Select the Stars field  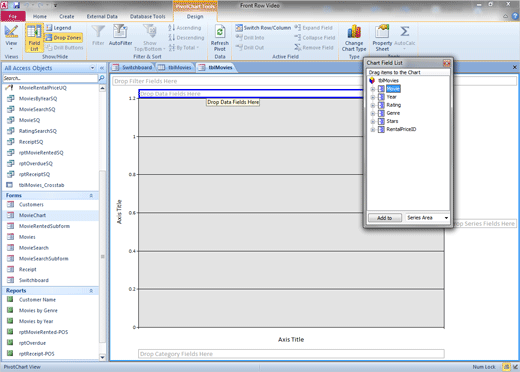[x=392, y=121]
